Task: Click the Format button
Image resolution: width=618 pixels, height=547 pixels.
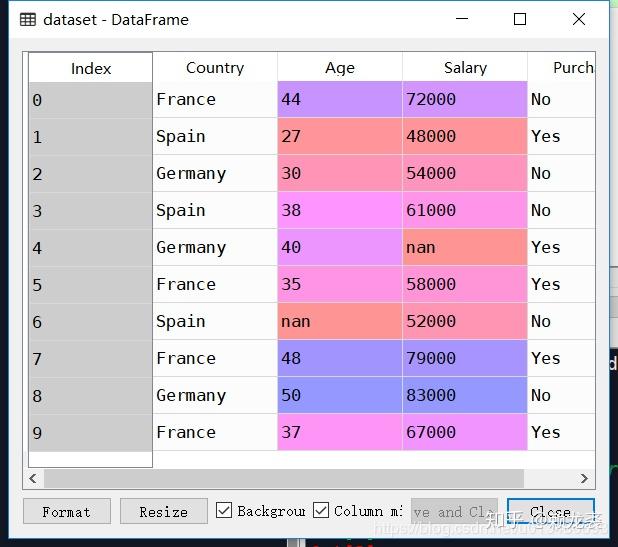Action: click(67, 511)
